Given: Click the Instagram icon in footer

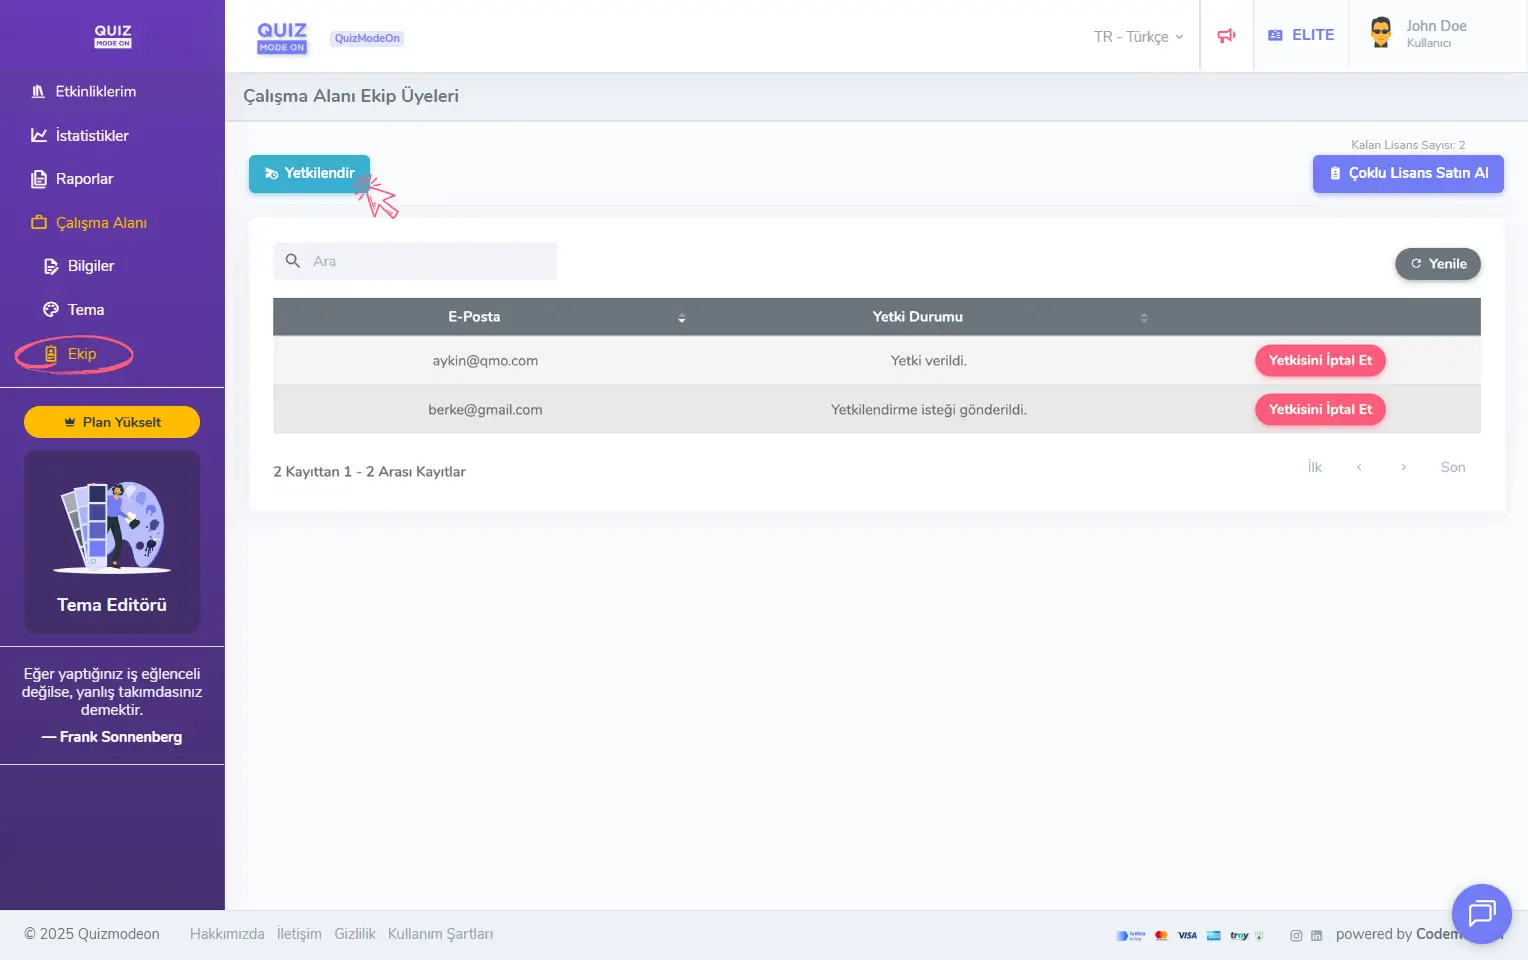Looking at the screenshot, I should 1296,936.
